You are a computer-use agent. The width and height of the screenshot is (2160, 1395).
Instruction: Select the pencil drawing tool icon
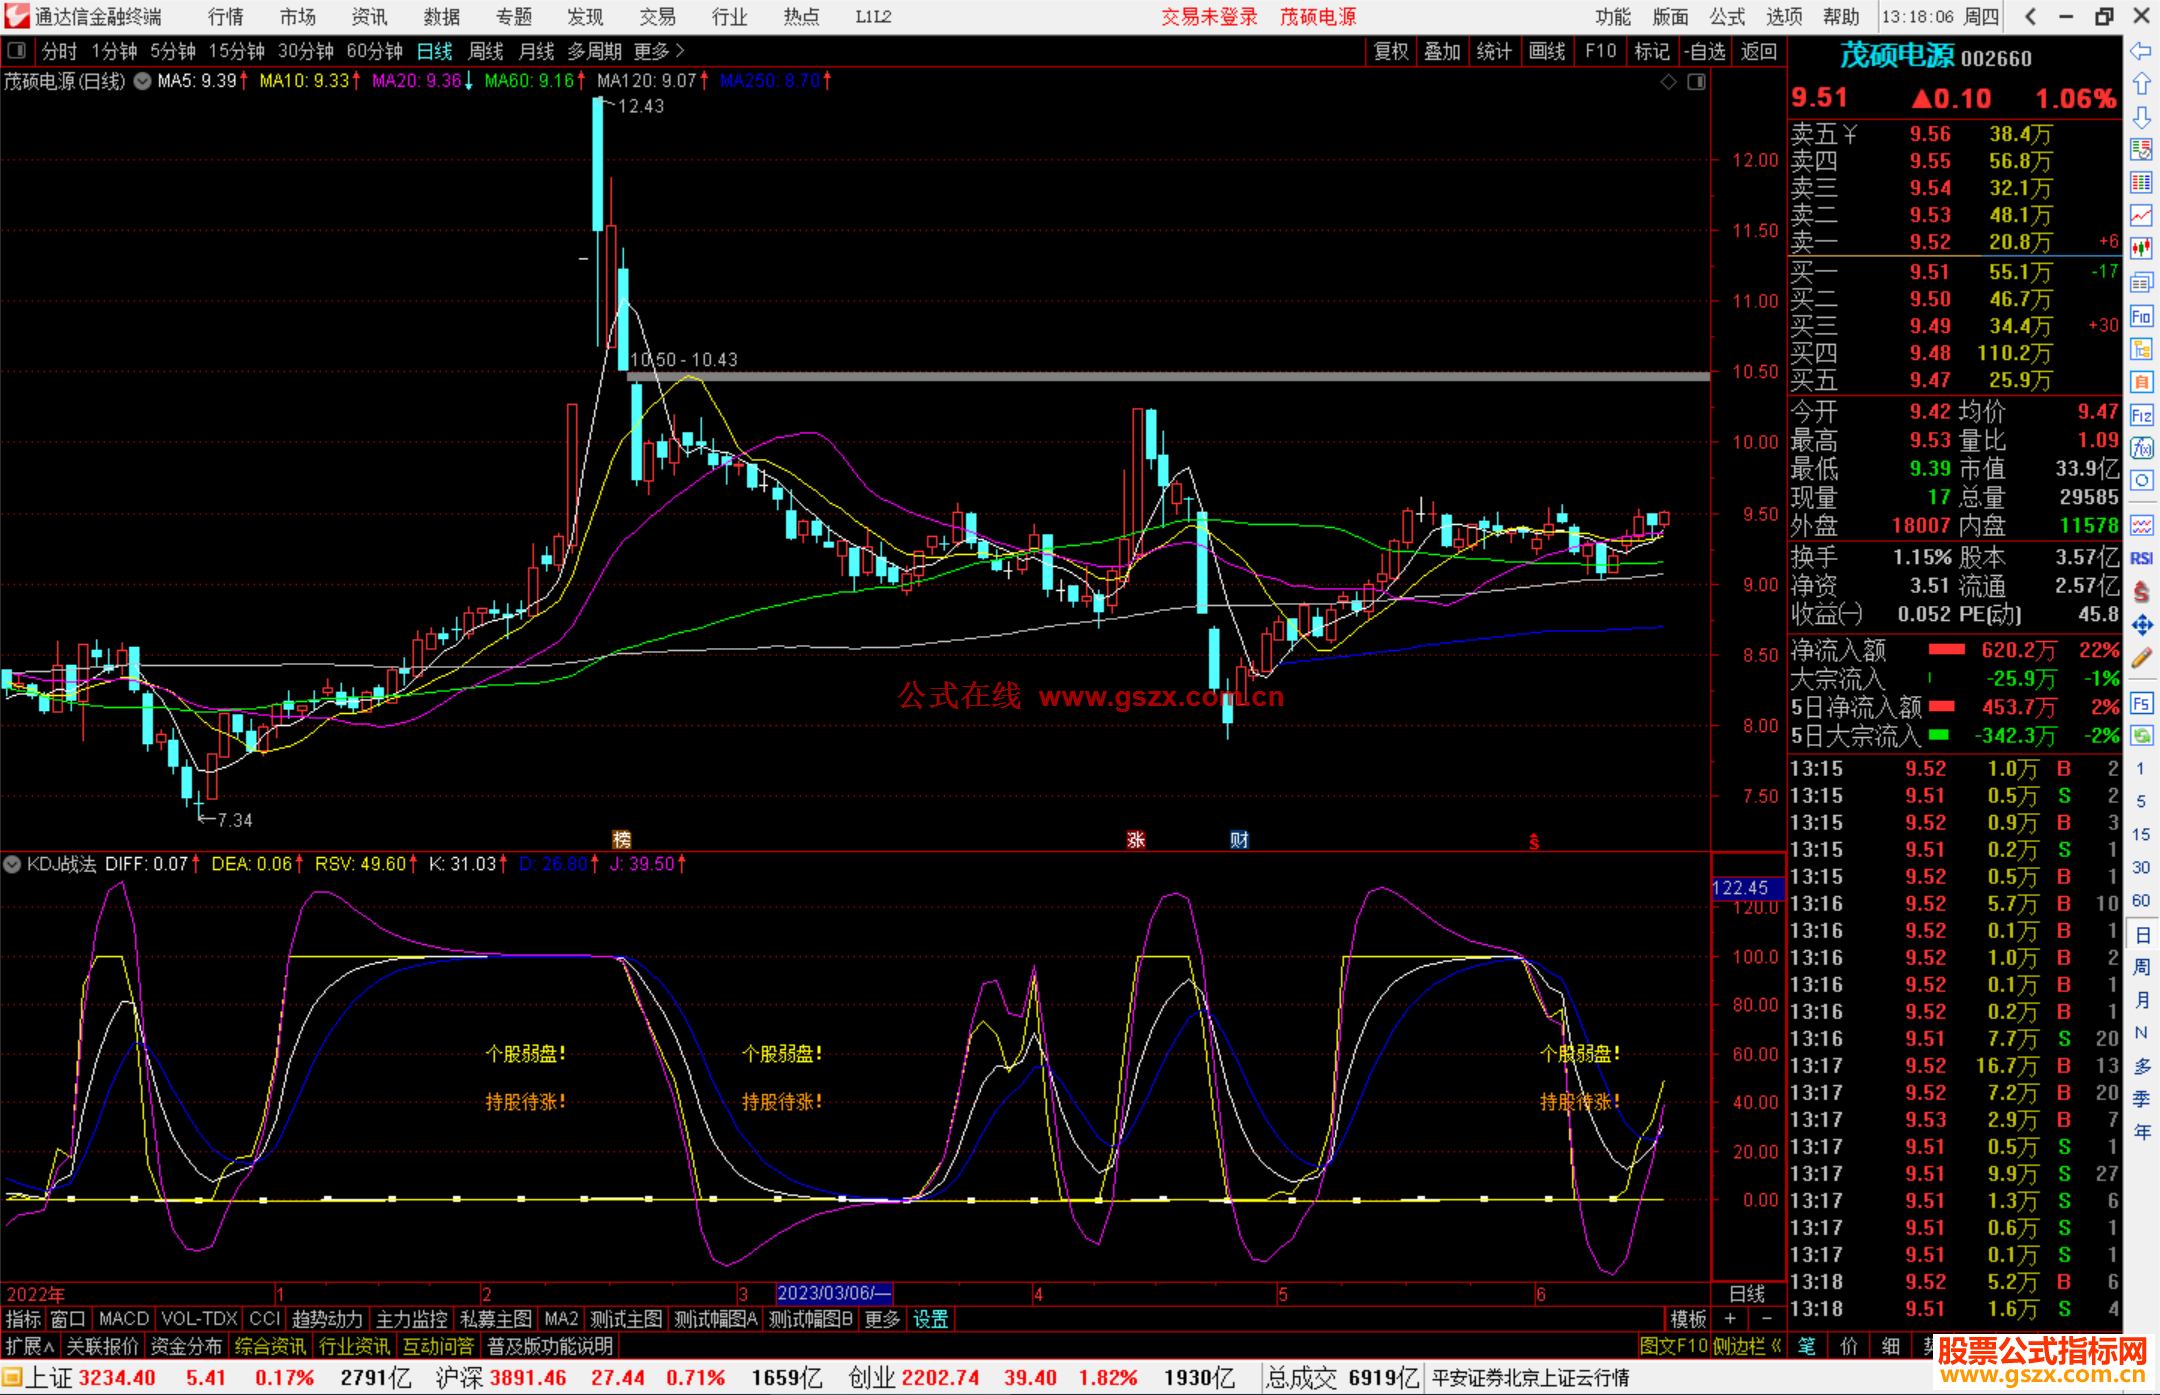2141,658
